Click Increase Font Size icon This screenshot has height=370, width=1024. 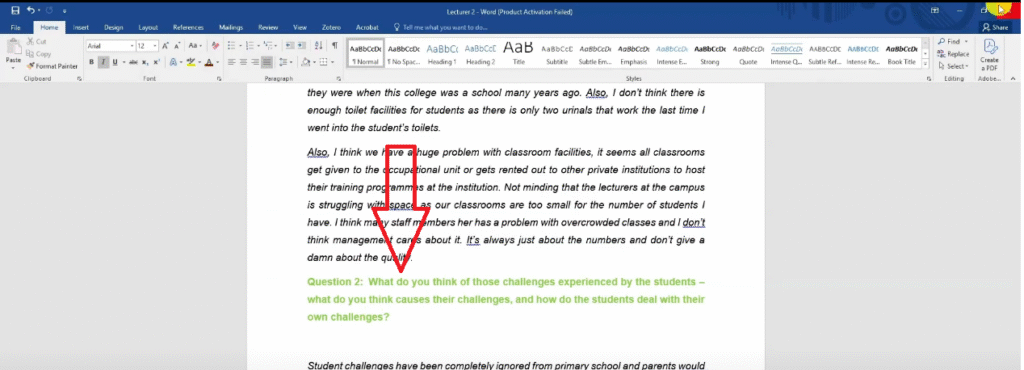point(165,46)
